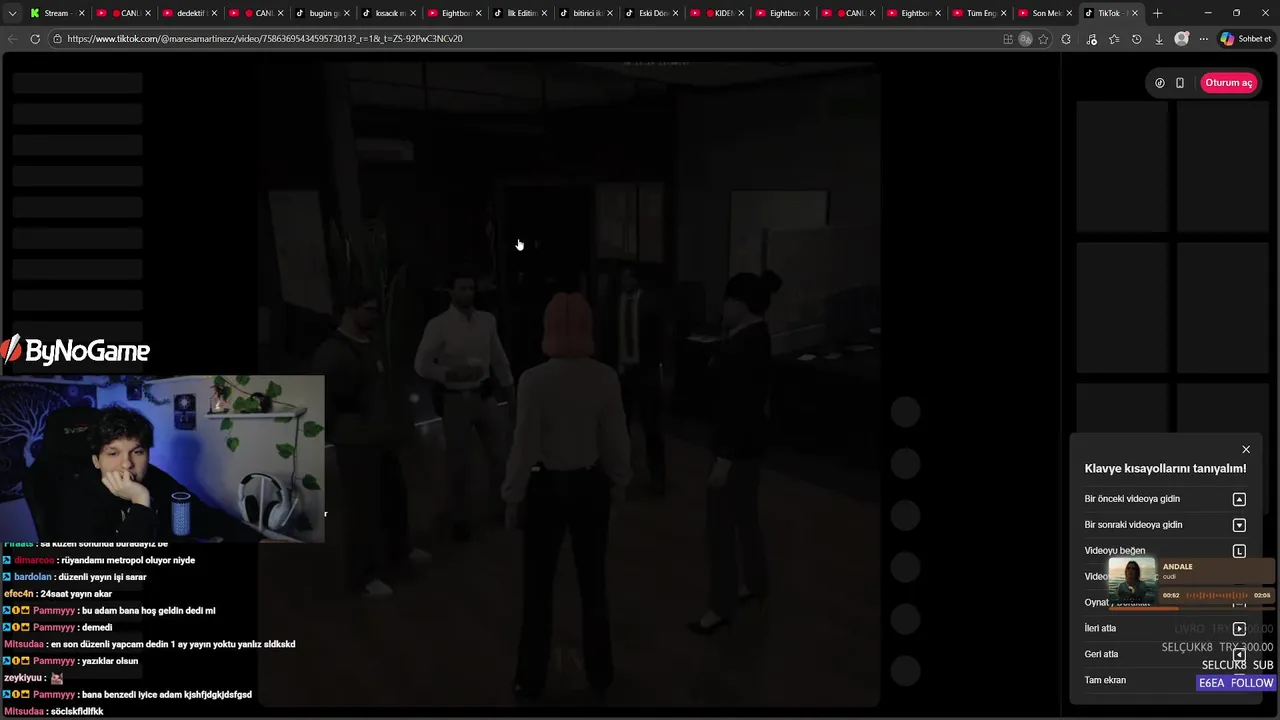
Task: Close the Stream tab
Action: pyautogui.click(x=82, y=13)
